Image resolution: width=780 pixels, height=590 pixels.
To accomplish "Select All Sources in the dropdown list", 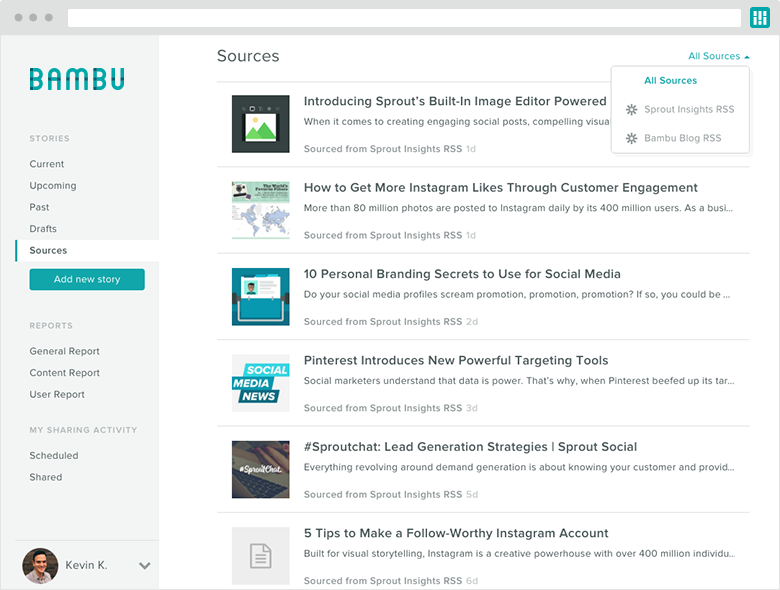I will coord(670,81).
